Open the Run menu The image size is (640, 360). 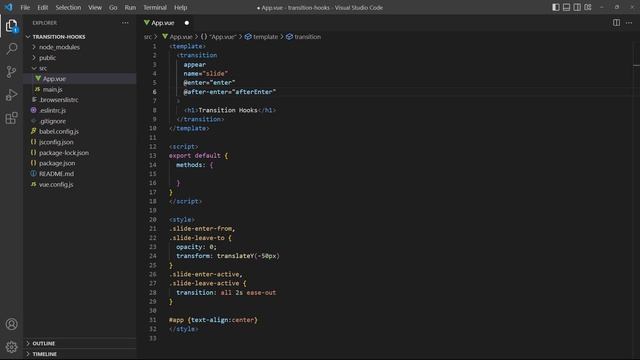(130, 7)
